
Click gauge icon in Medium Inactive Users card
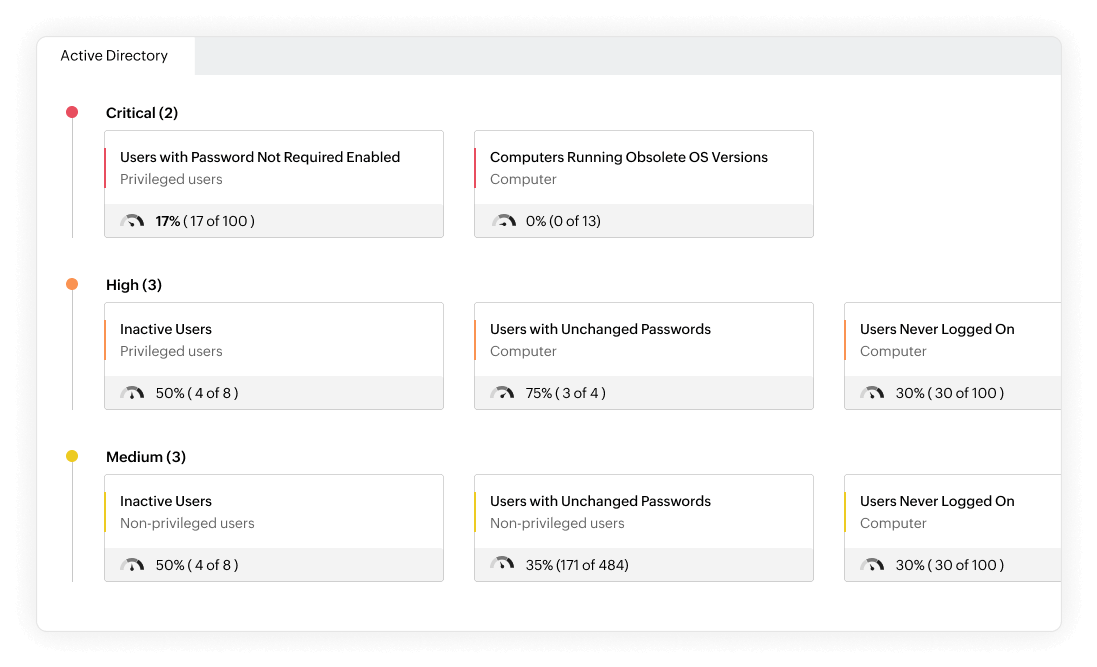pos(132,565)
